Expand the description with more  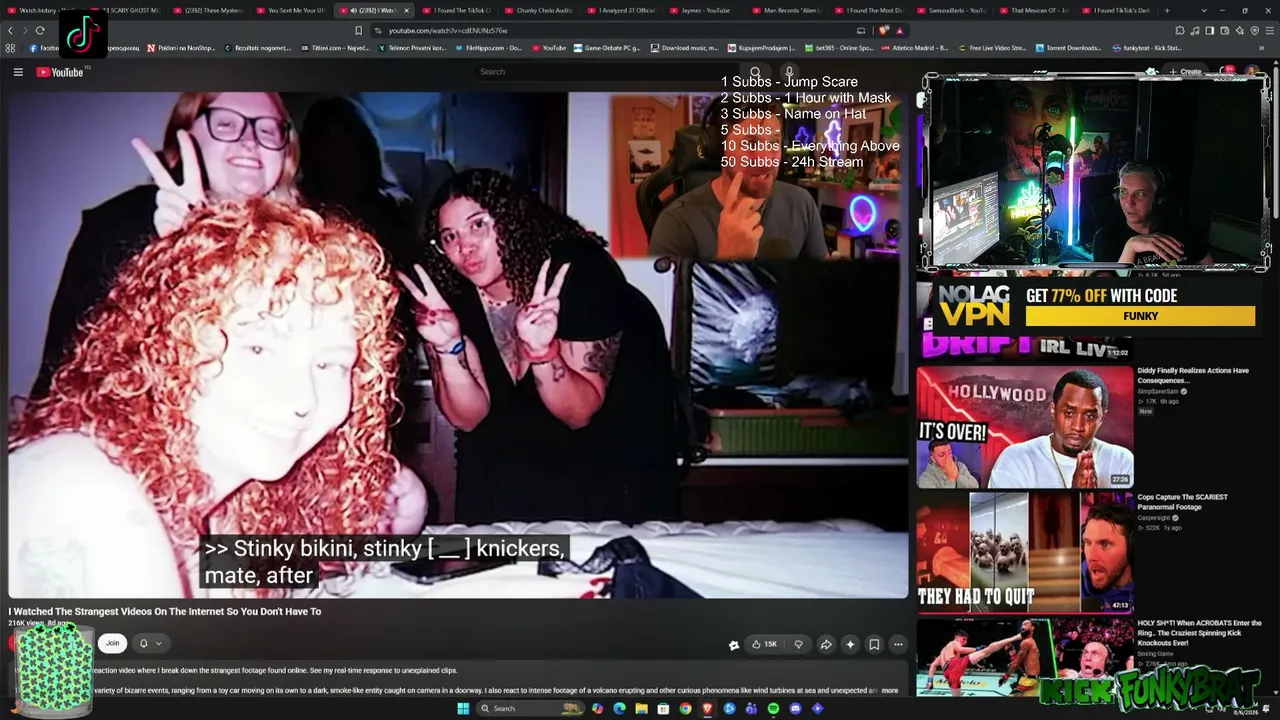click(x=889, y=690)
